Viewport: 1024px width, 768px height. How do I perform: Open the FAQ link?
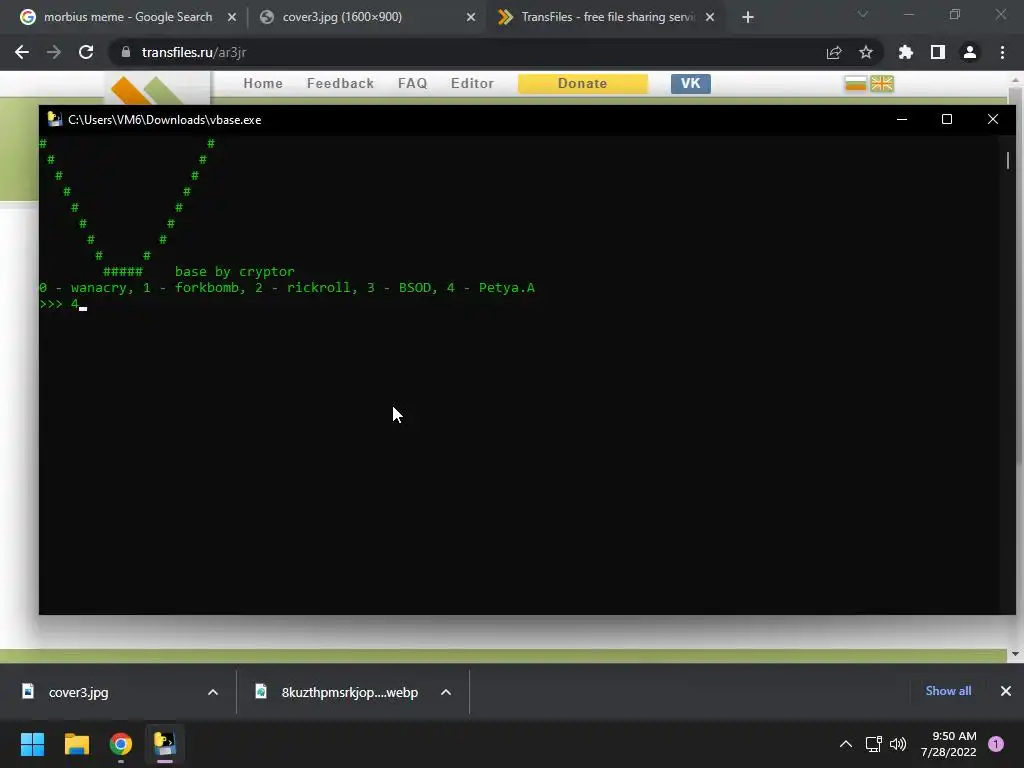click(413, 83)
